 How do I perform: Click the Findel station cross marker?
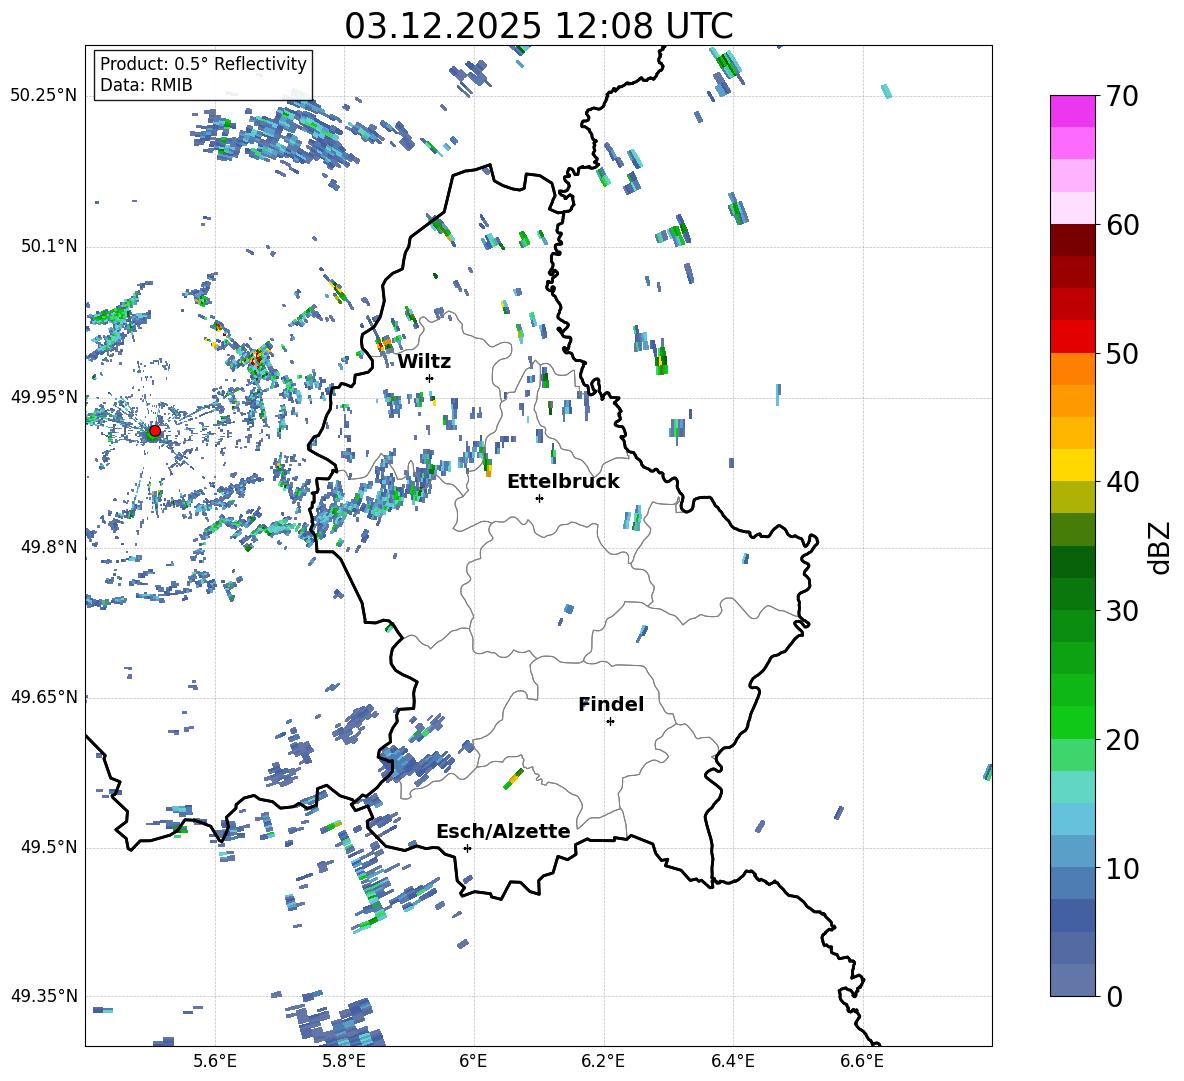coord(610,722)
